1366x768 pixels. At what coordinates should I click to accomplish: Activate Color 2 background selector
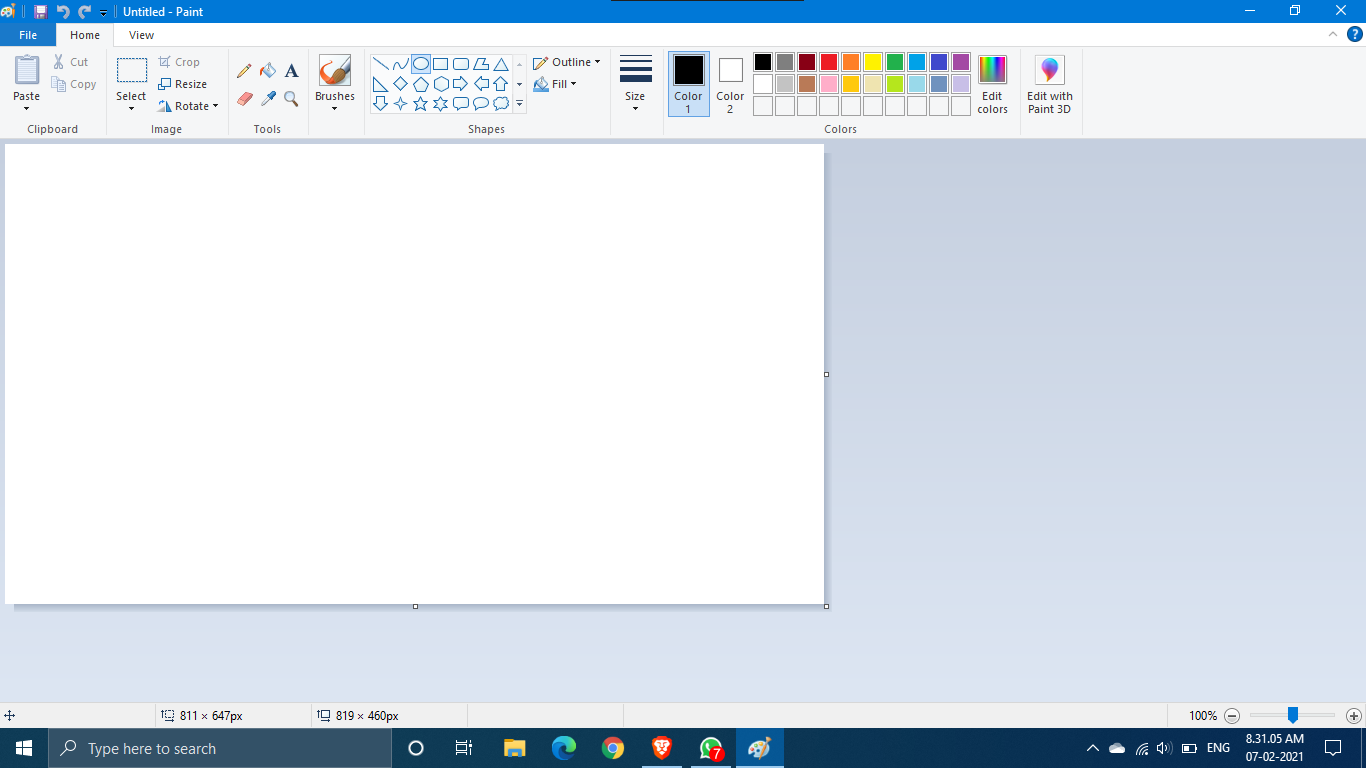(730, 84)
